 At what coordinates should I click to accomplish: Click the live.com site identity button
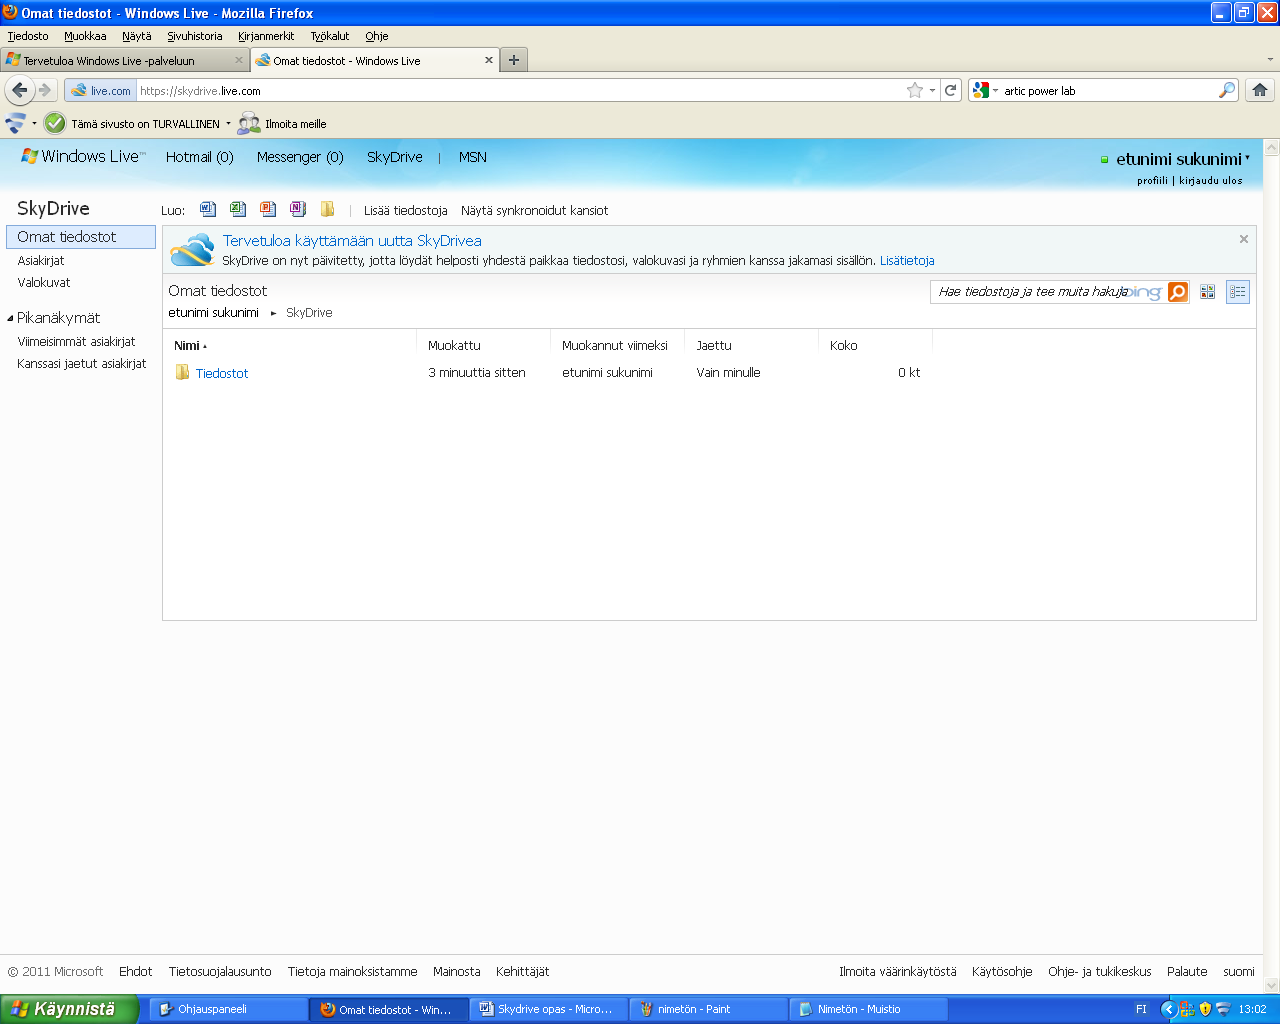pyautogui.click(x=101, y=90)
